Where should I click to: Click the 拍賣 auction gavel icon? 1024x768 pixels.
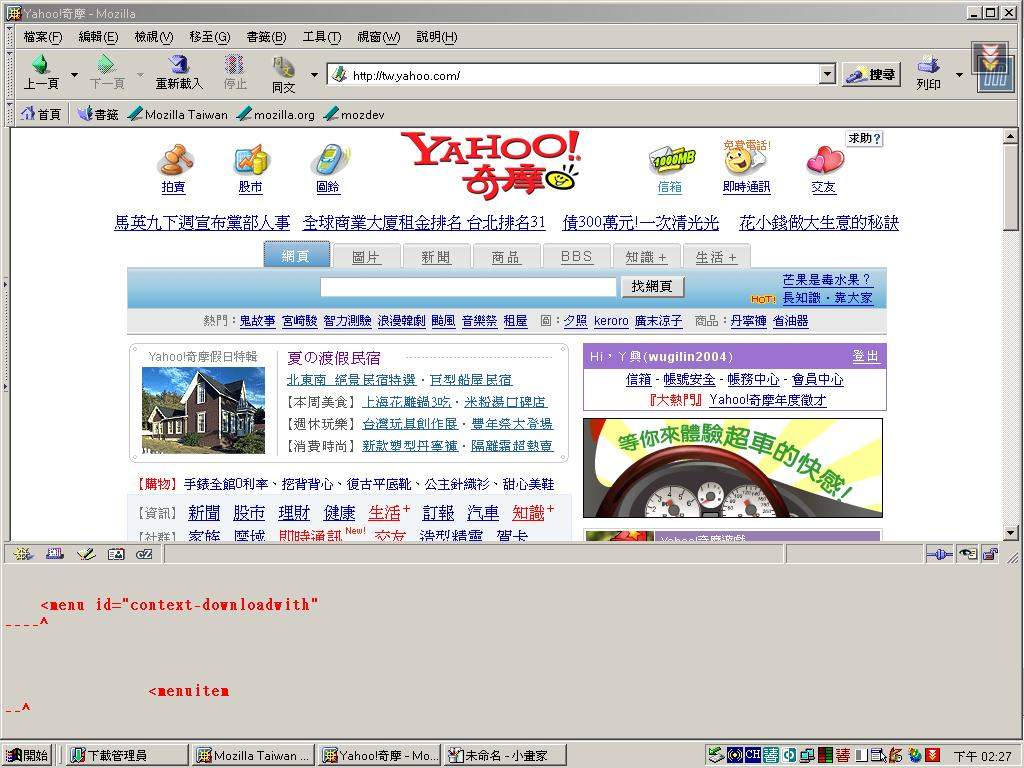174,161
